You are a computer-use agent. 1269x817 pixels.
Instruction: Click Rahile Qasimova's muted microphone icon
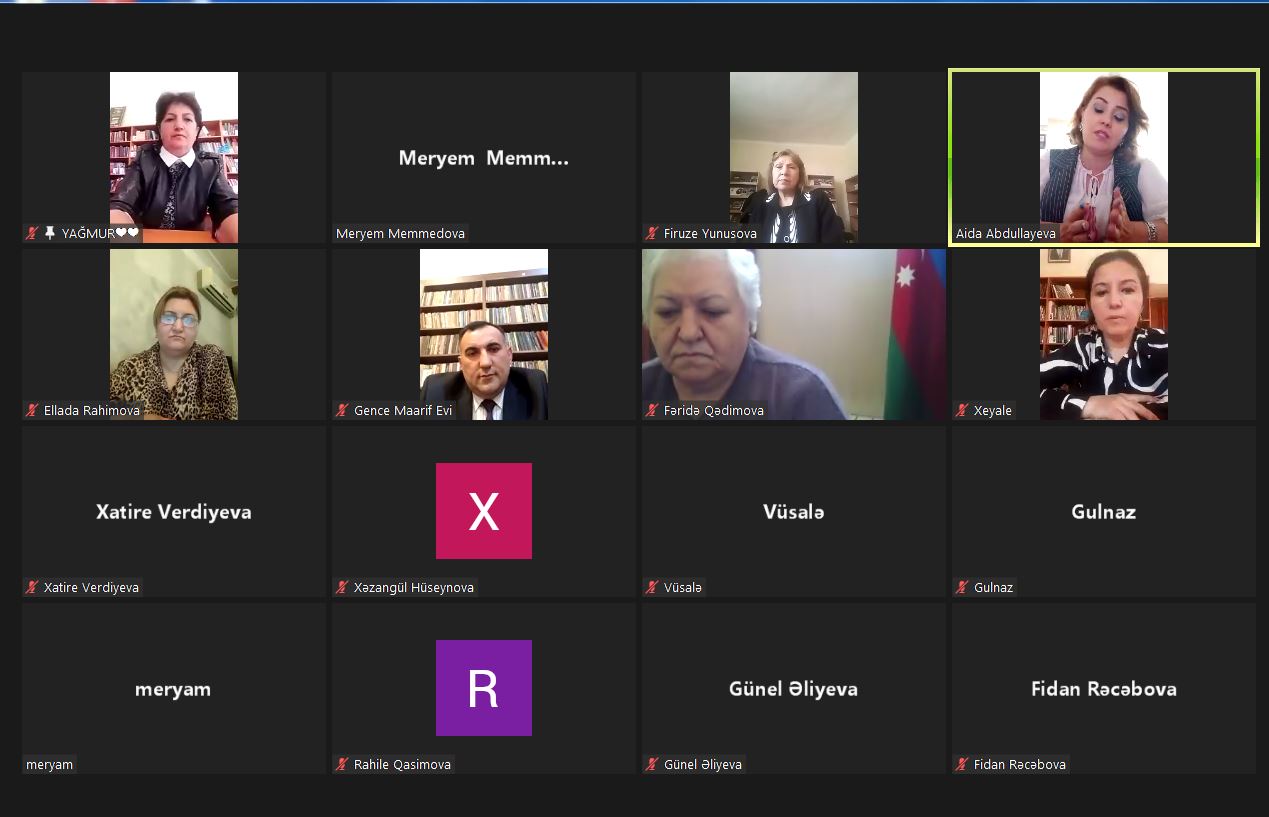click(342, 765)
